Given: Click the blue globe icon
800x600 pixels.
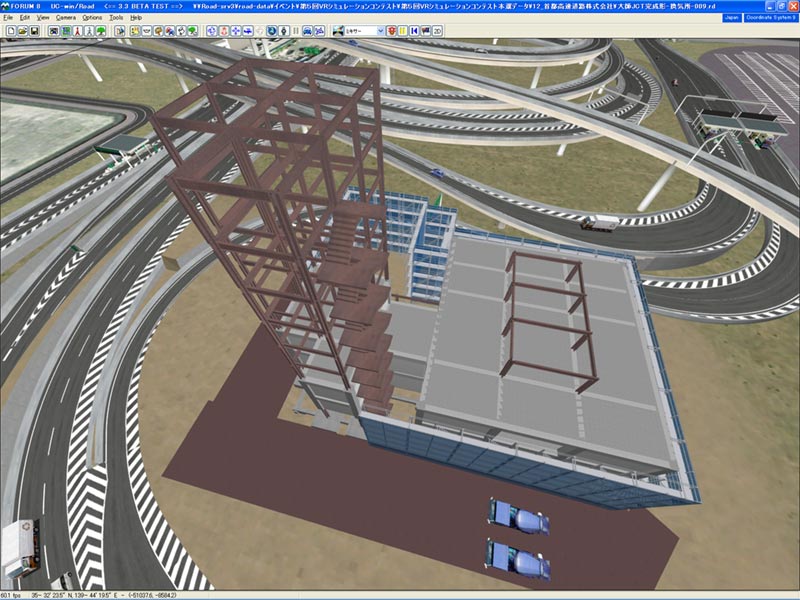Looking at the screenshot, I should [271, 31].
